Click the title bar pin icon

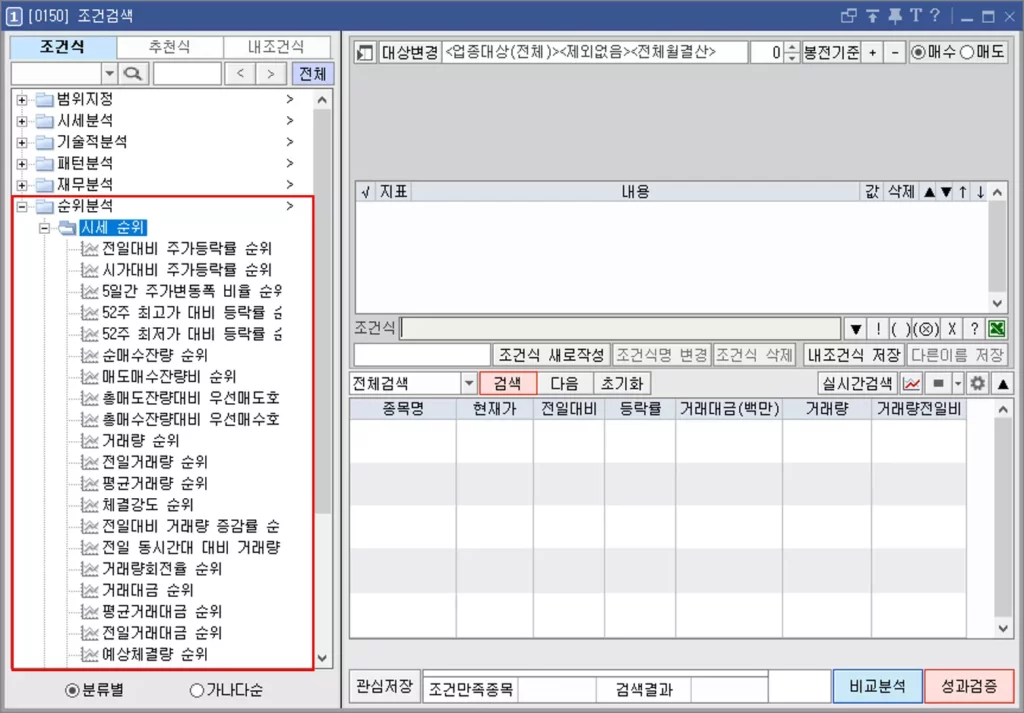pyautogui.click(x=895, y=16)
